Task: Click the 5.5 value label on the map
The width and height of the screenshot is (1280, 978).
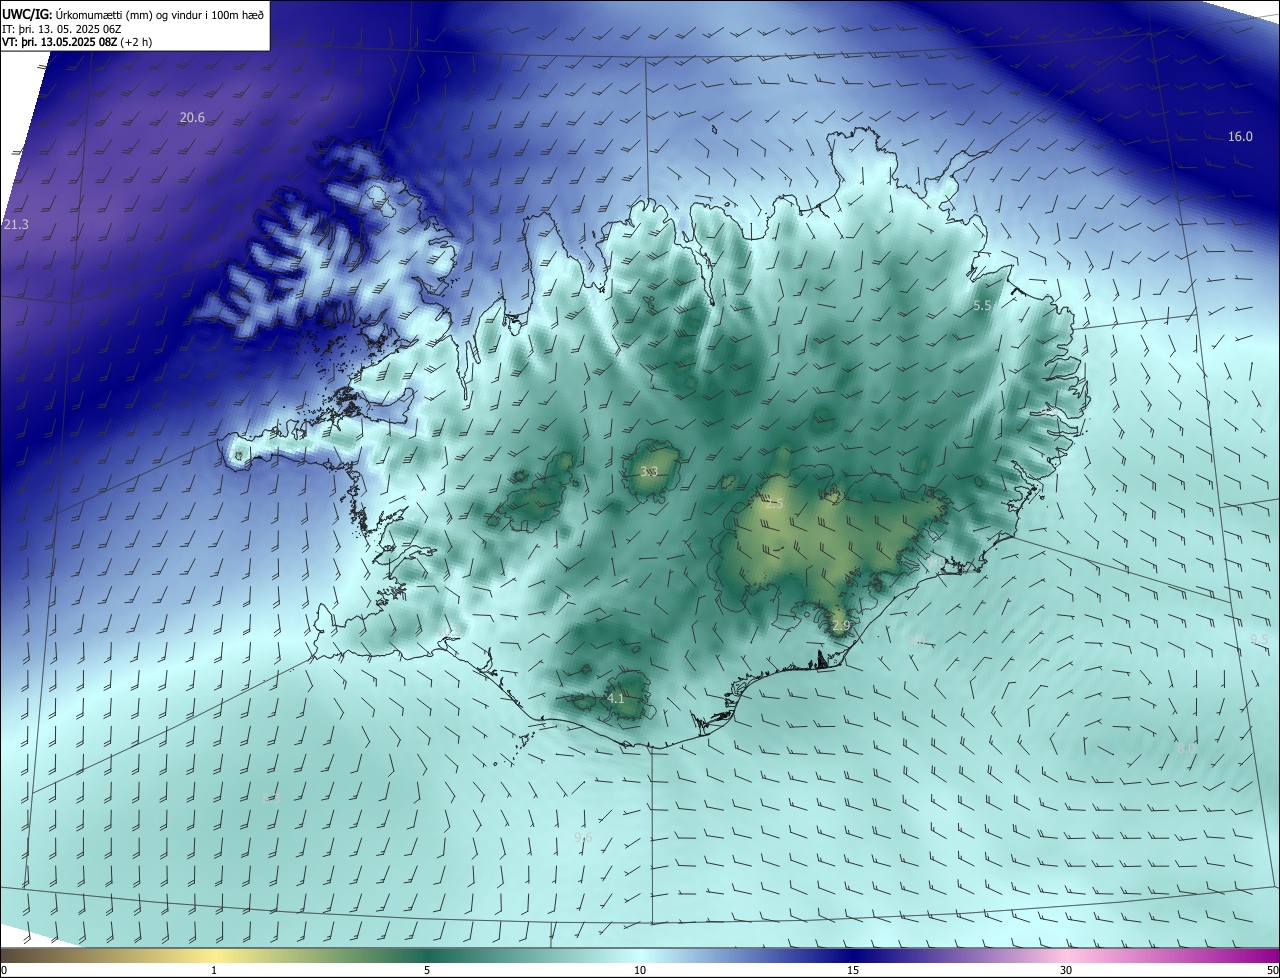Action: [x=982, y=306]
